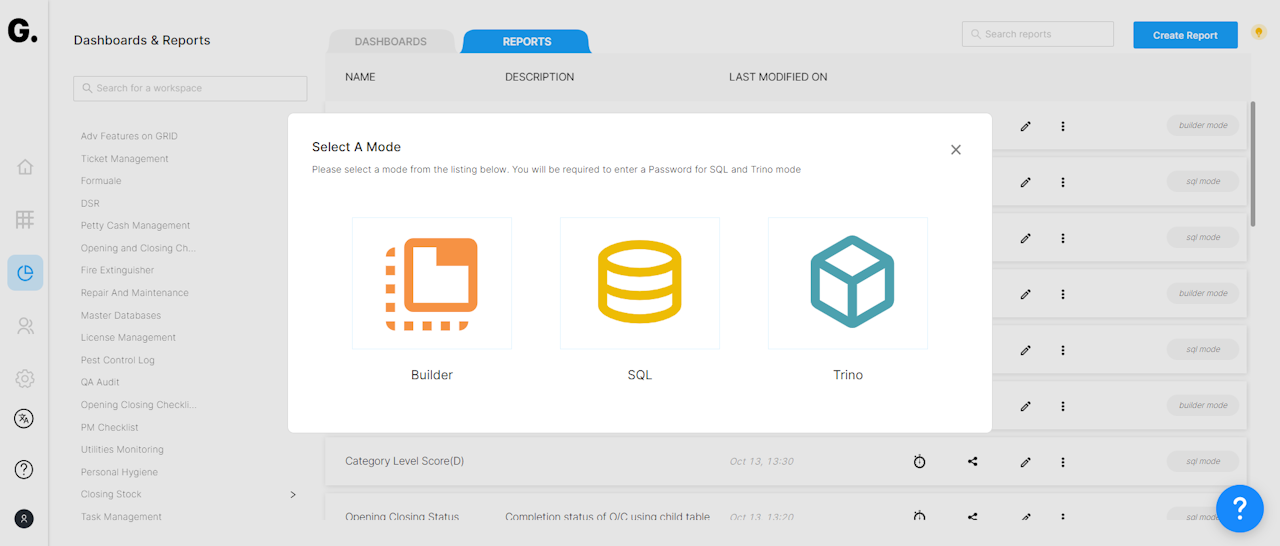Open Opening and Closing Ch... workspace
The image size is (1280, 546).
coord(139,248)
